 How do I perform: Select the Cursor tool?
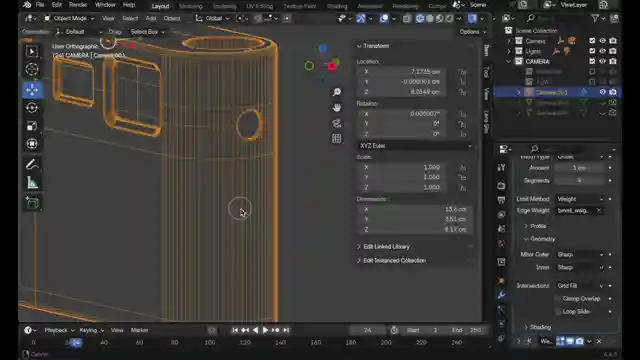click(32, 69)
